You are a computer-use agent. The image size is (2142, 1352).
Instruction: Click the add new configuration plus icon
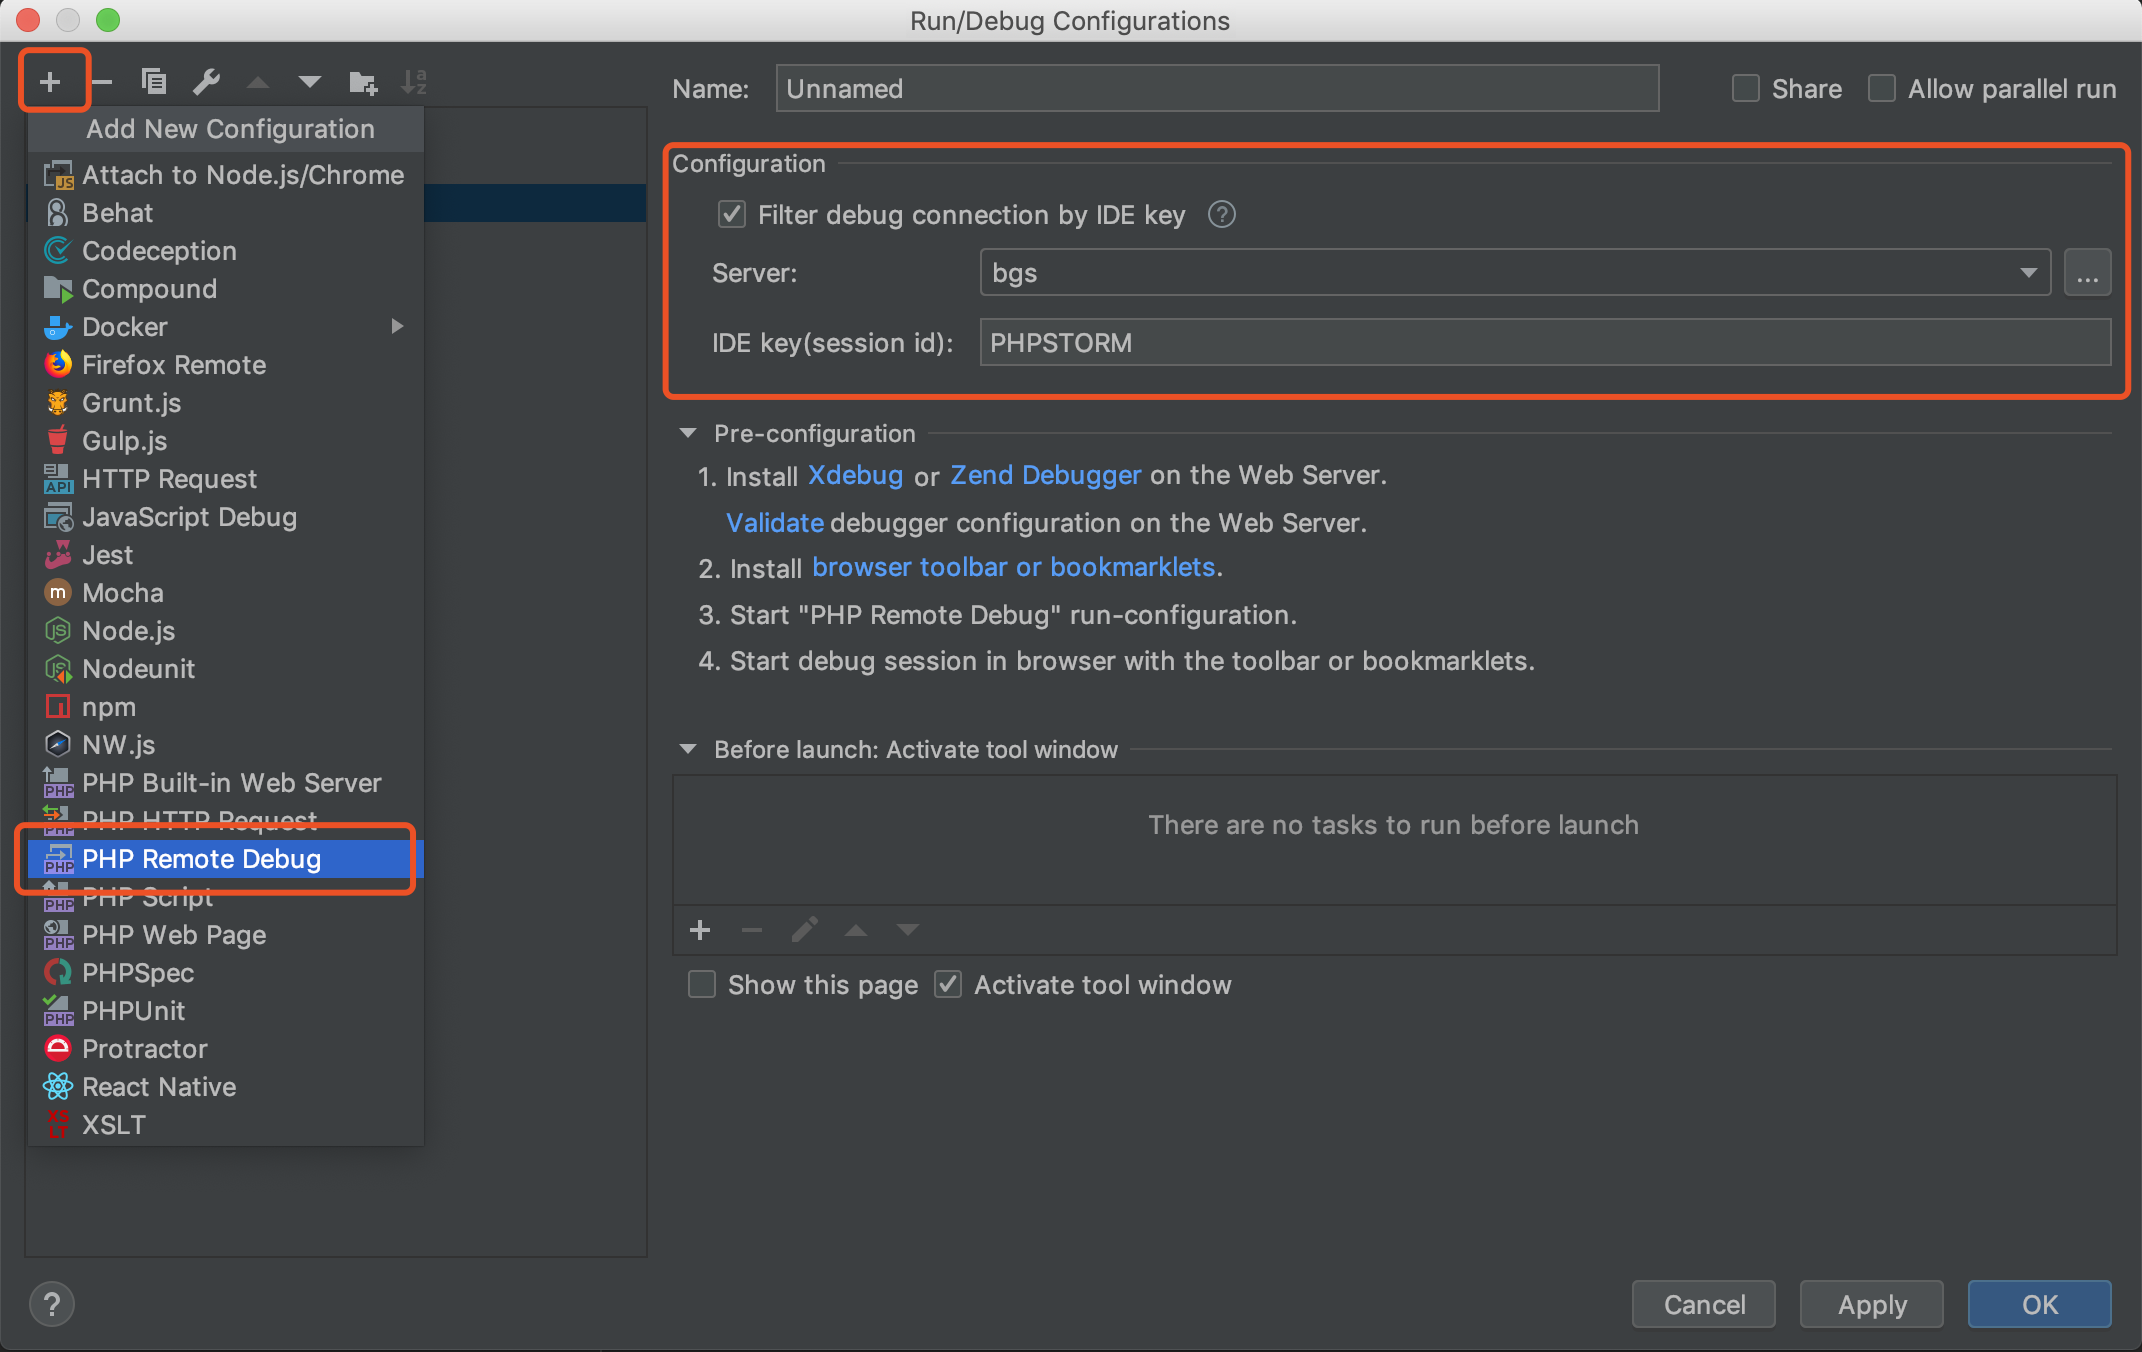pos(50,82)
